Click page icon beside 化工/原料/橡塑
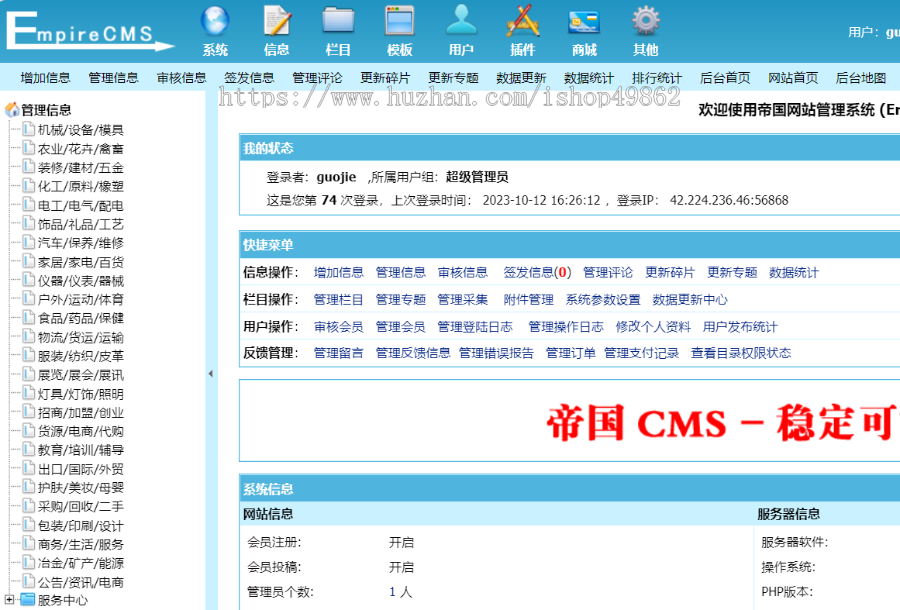Image resolution: width=900 pixels, height=610 pixels. pos(29,185)
